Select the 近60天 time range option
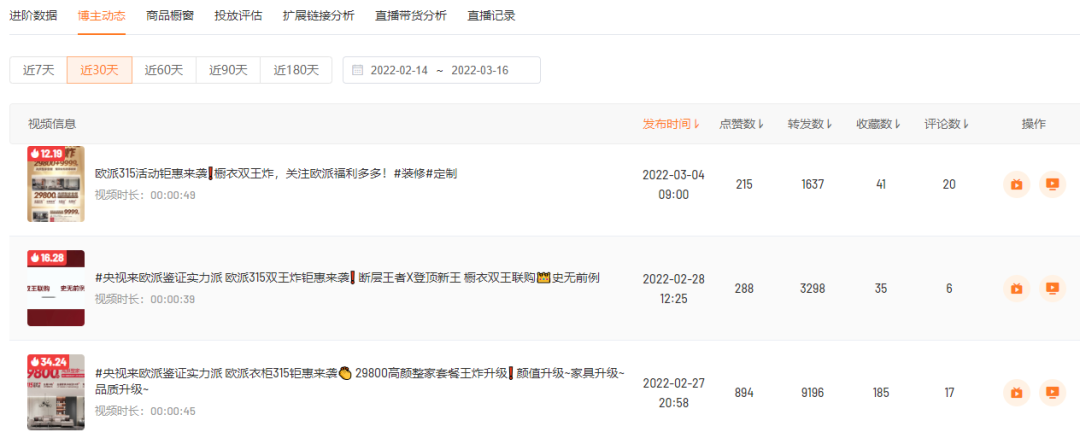Viewport: 1080px width, 438px height. tap(164, 70)
